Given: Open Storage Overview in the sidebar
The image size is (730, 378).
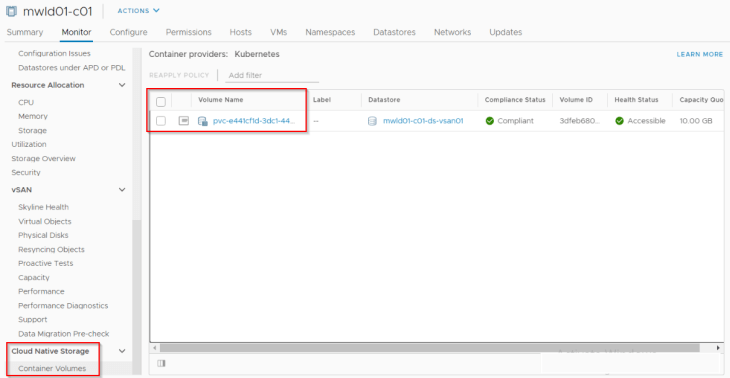Looking at the screenshot, I should tap(43, 158).
